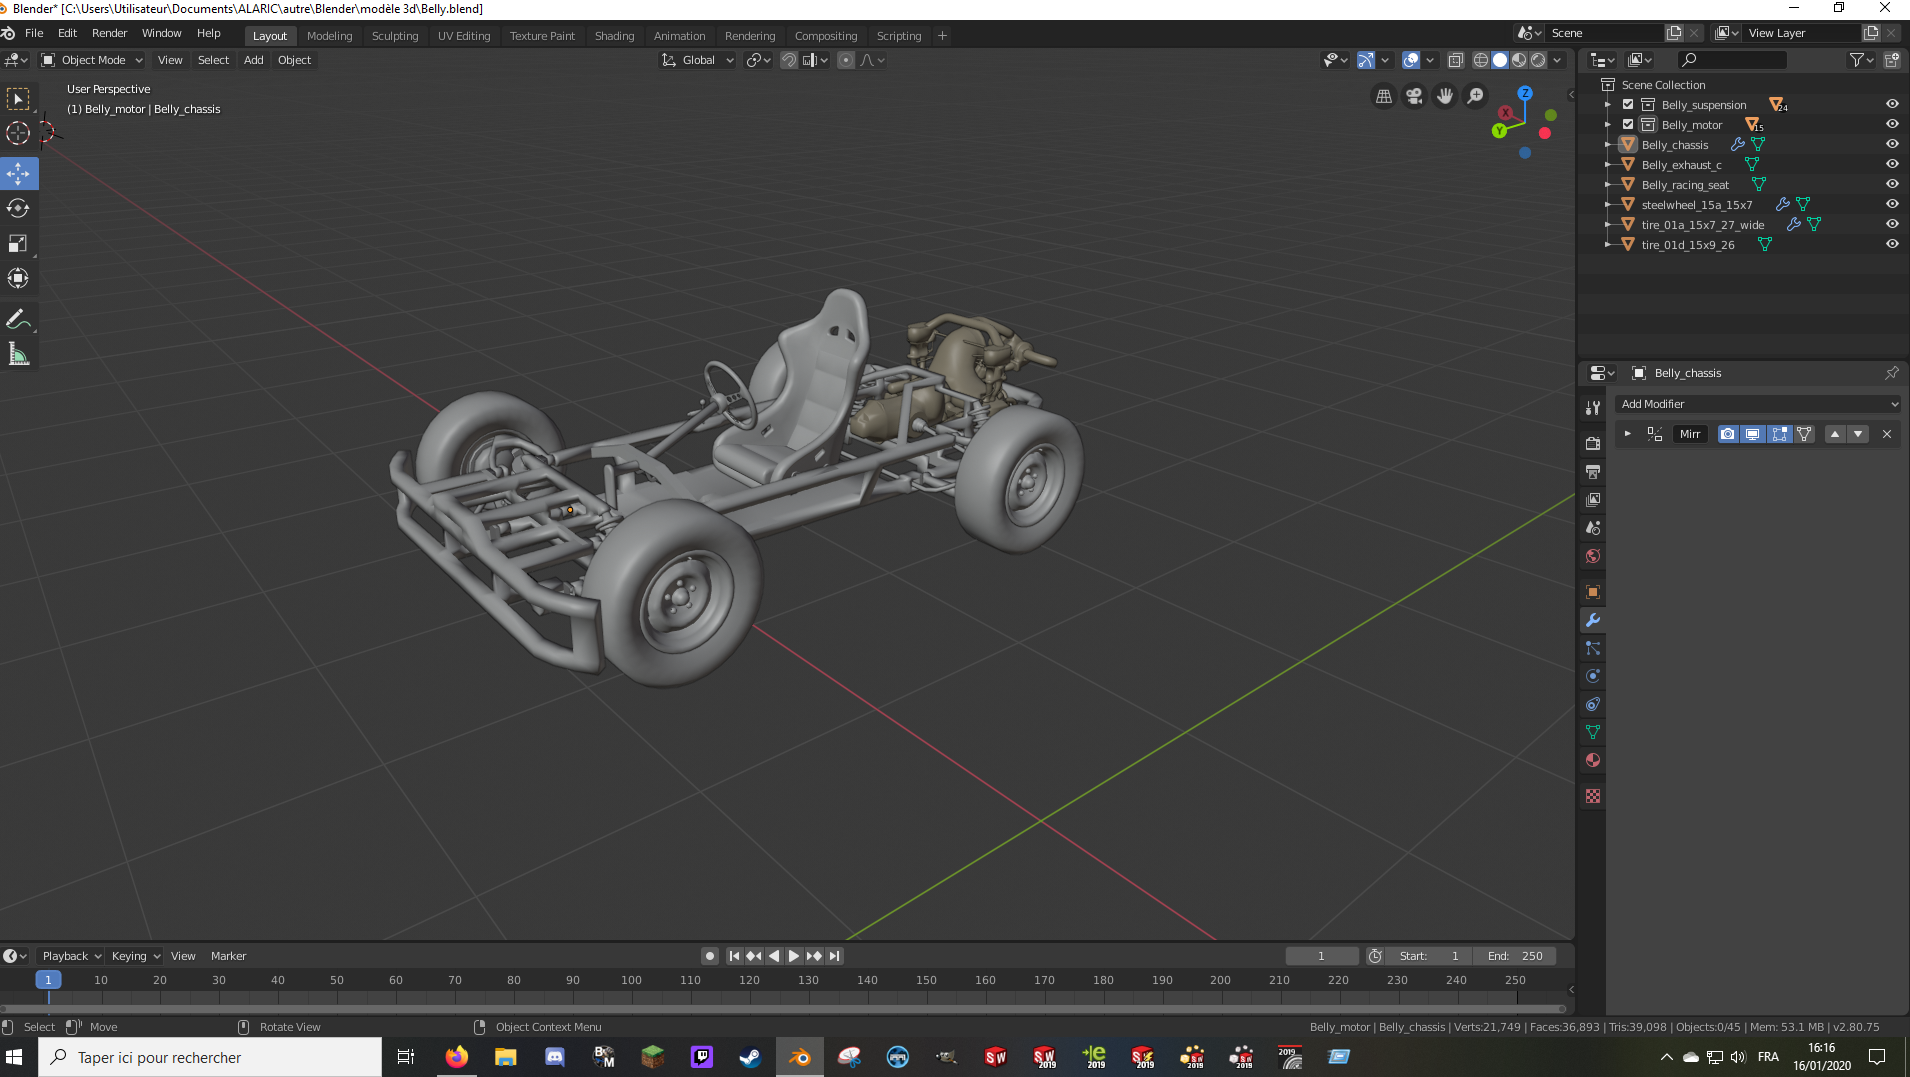Image resolution: width=1910 pixels, height=1077 pixels.
Task: Switch to the Sculpting workspace tab
Action: pos(394,36)
